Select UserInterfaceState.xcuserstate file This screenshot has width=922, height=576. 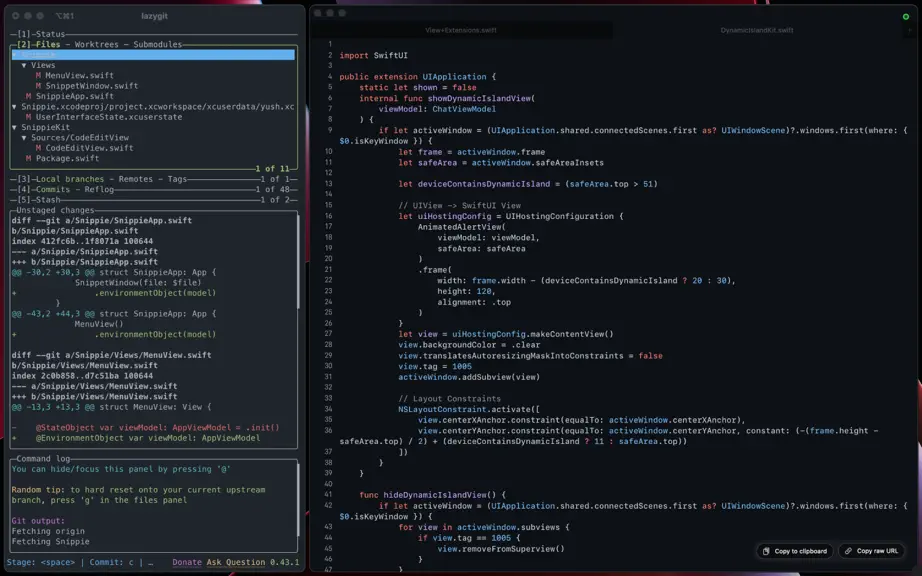click(109, 117)
